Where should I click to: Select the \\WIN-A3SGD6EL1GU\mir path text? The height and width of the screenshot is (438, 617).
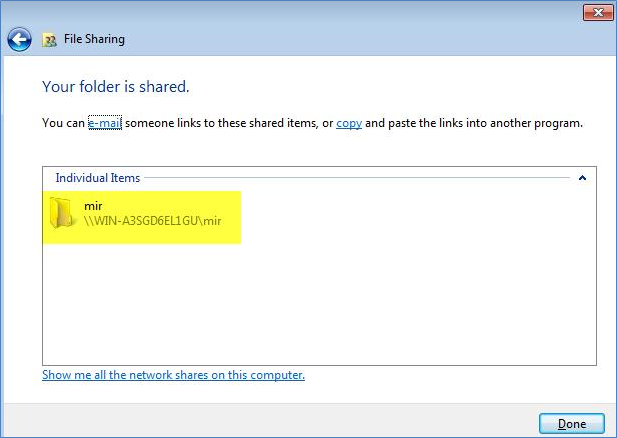point(153,221)
